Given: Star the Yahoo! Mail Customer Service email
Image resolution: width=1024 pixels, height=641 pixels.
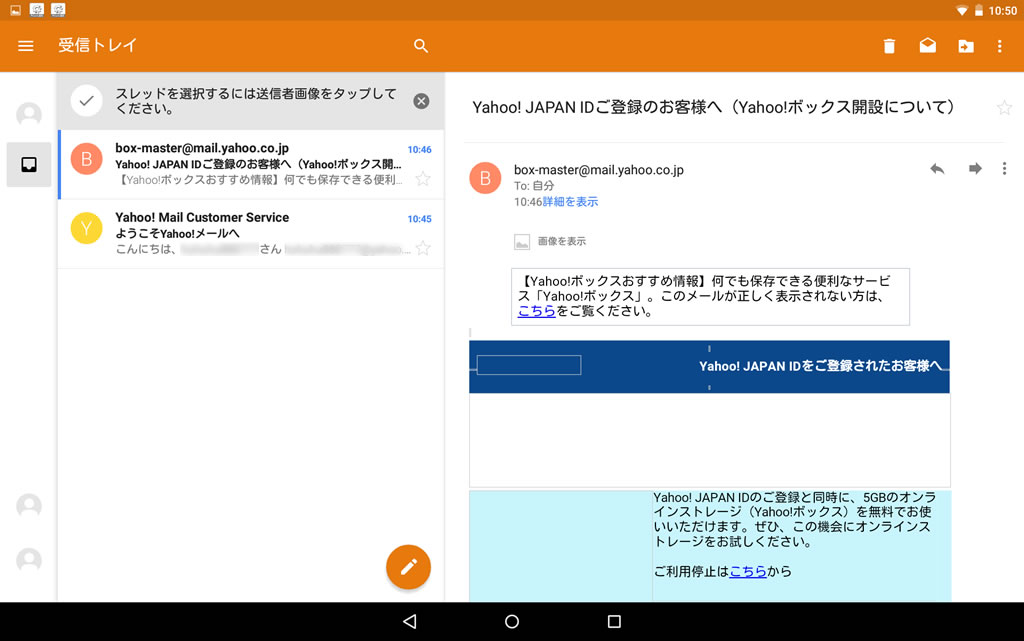Looking at the screenshot, I should [x=423, y=248].
